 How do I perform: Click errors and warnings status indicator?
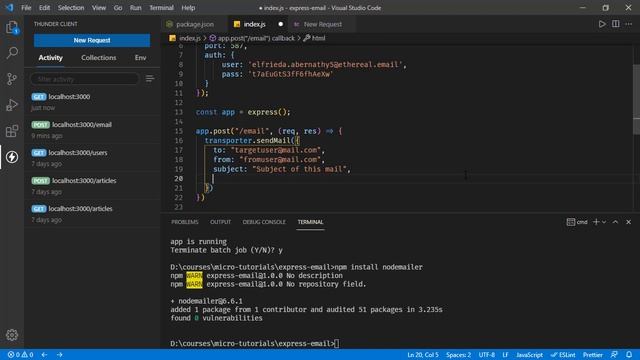pos(20,355)
